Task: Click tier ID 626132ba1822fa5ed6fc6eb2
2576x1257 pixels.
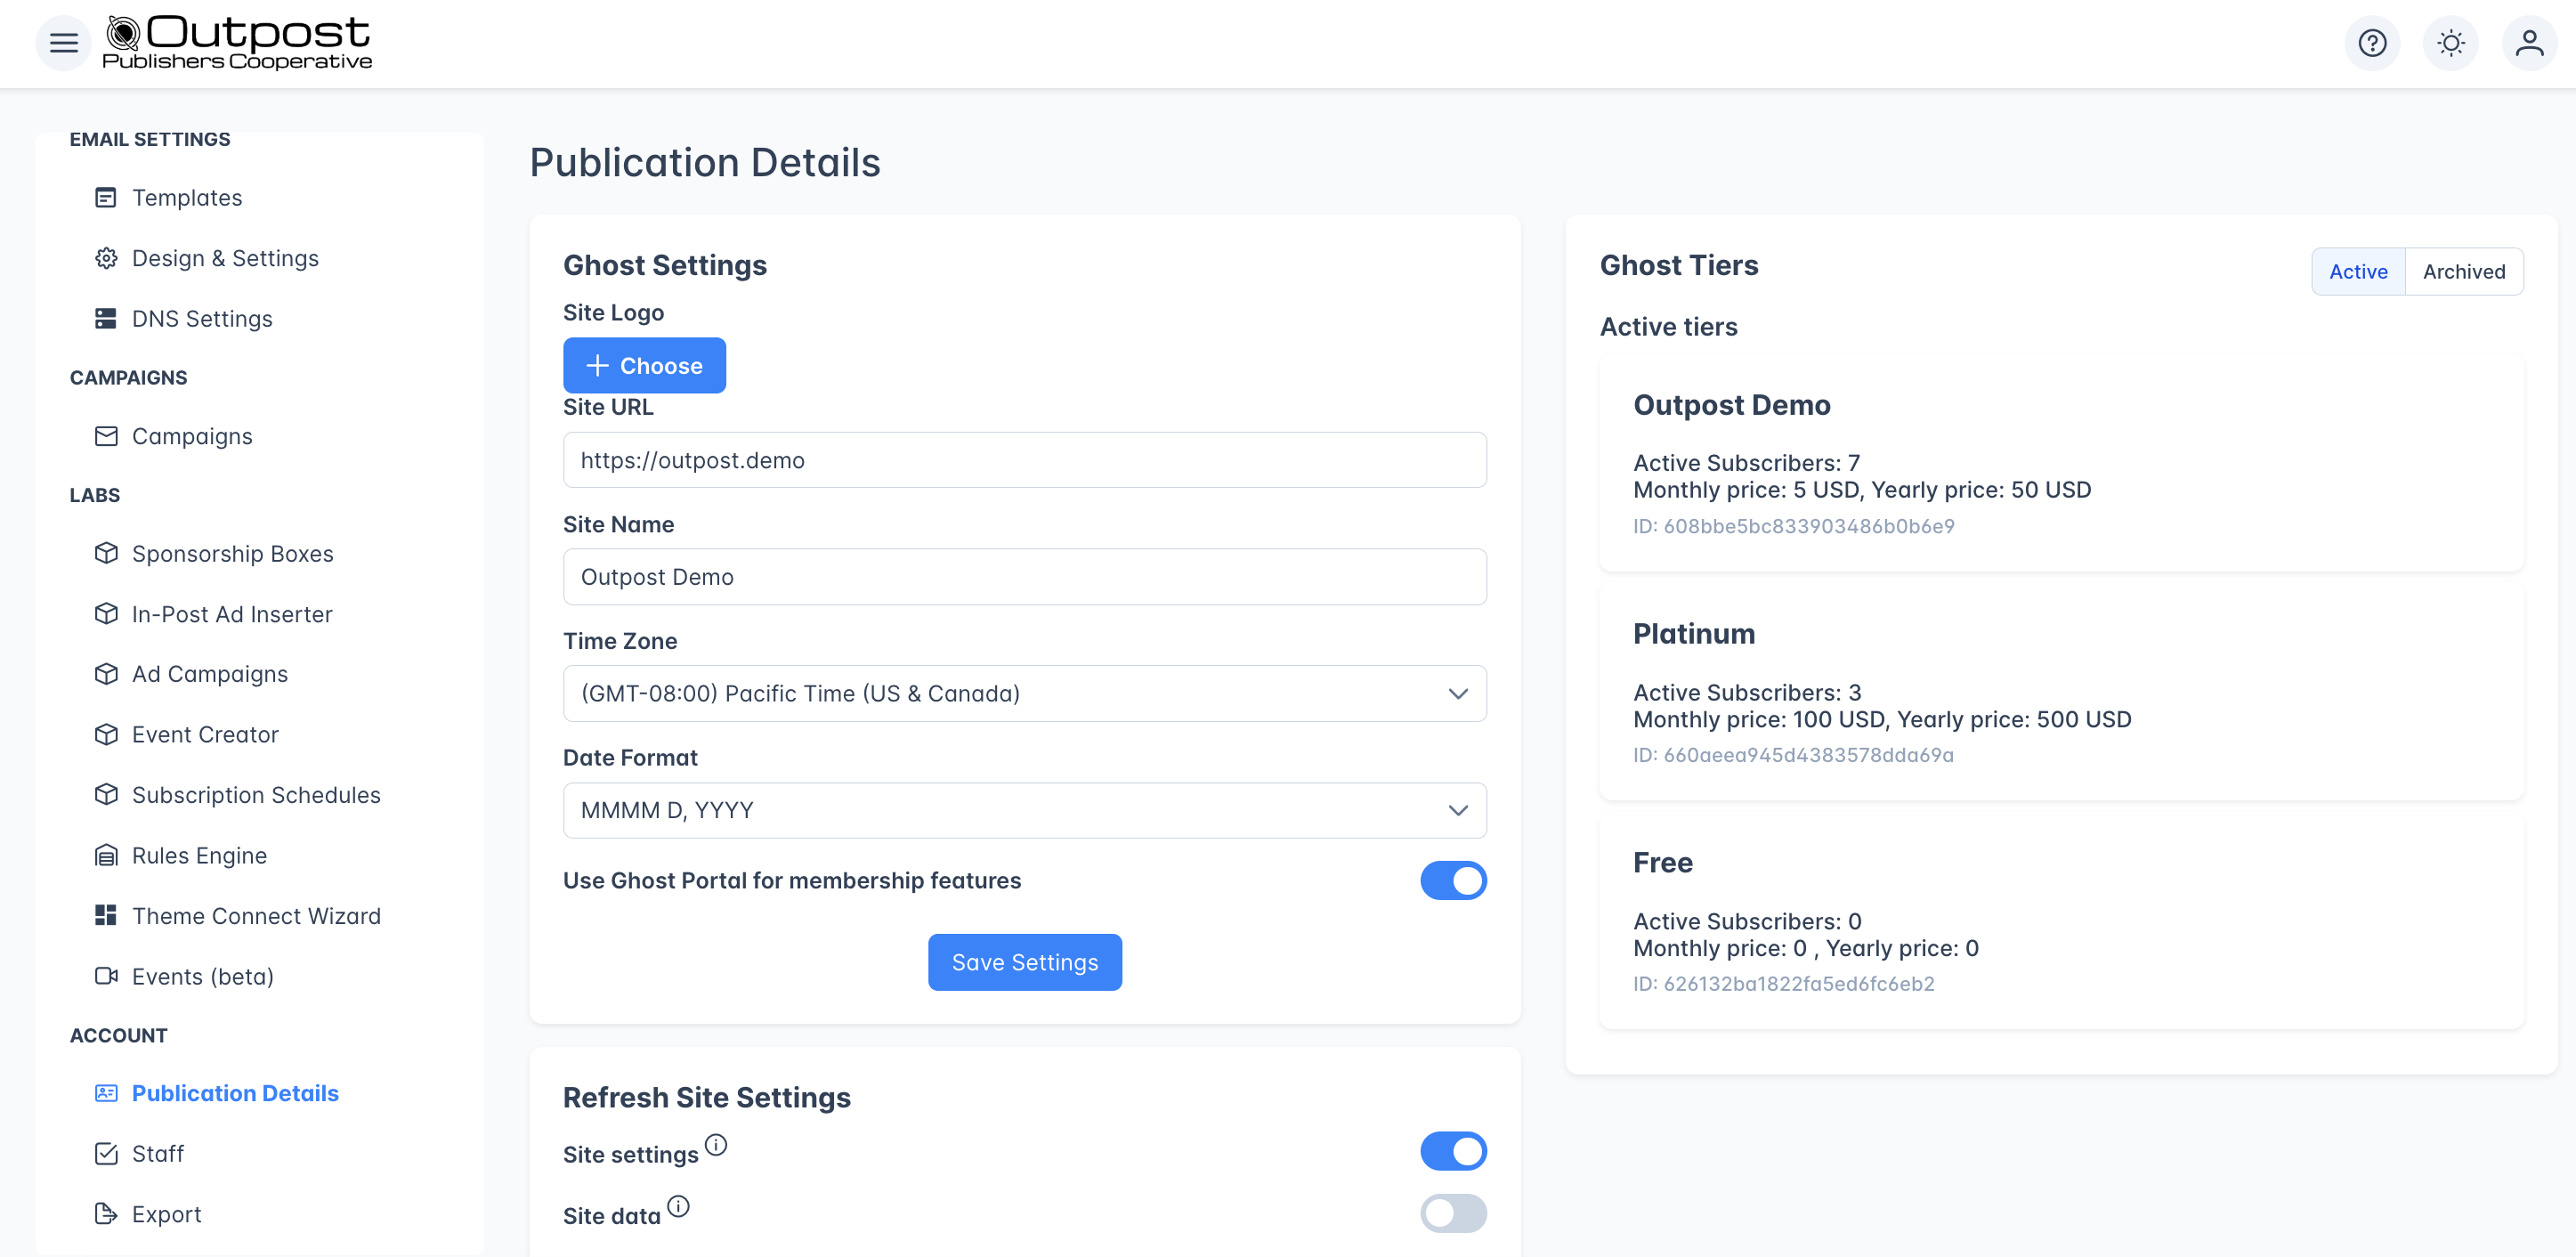Action: (x=1783, y=985)
